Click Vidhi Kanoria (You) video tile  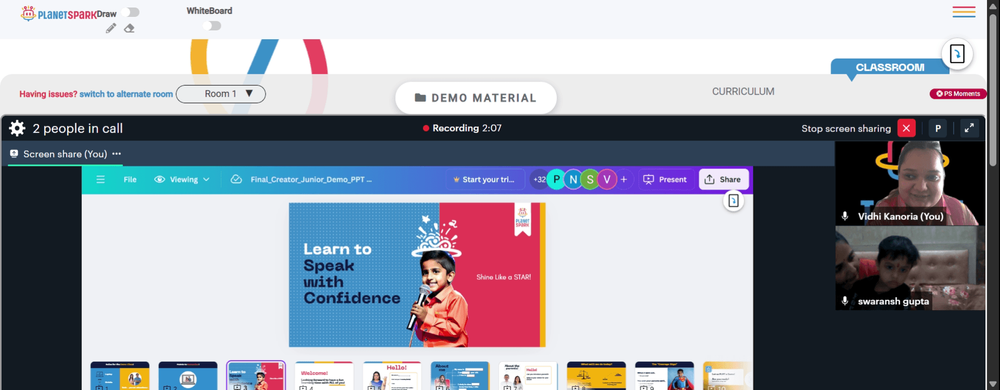click(x=910, y=183)
